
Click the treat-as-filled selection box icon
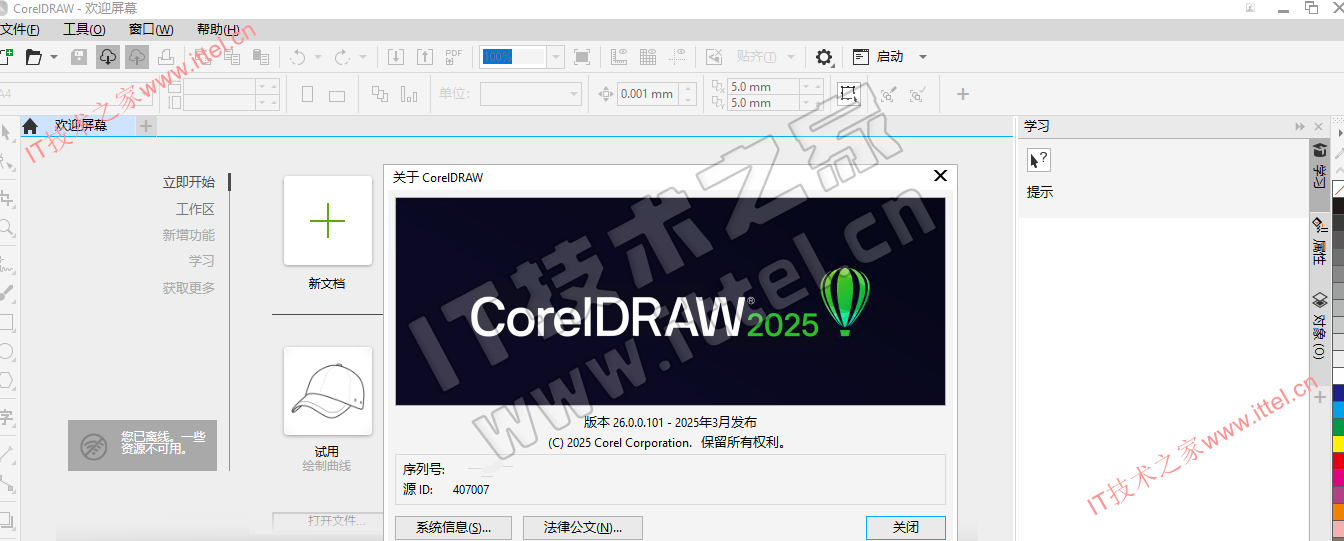[848, 94]
